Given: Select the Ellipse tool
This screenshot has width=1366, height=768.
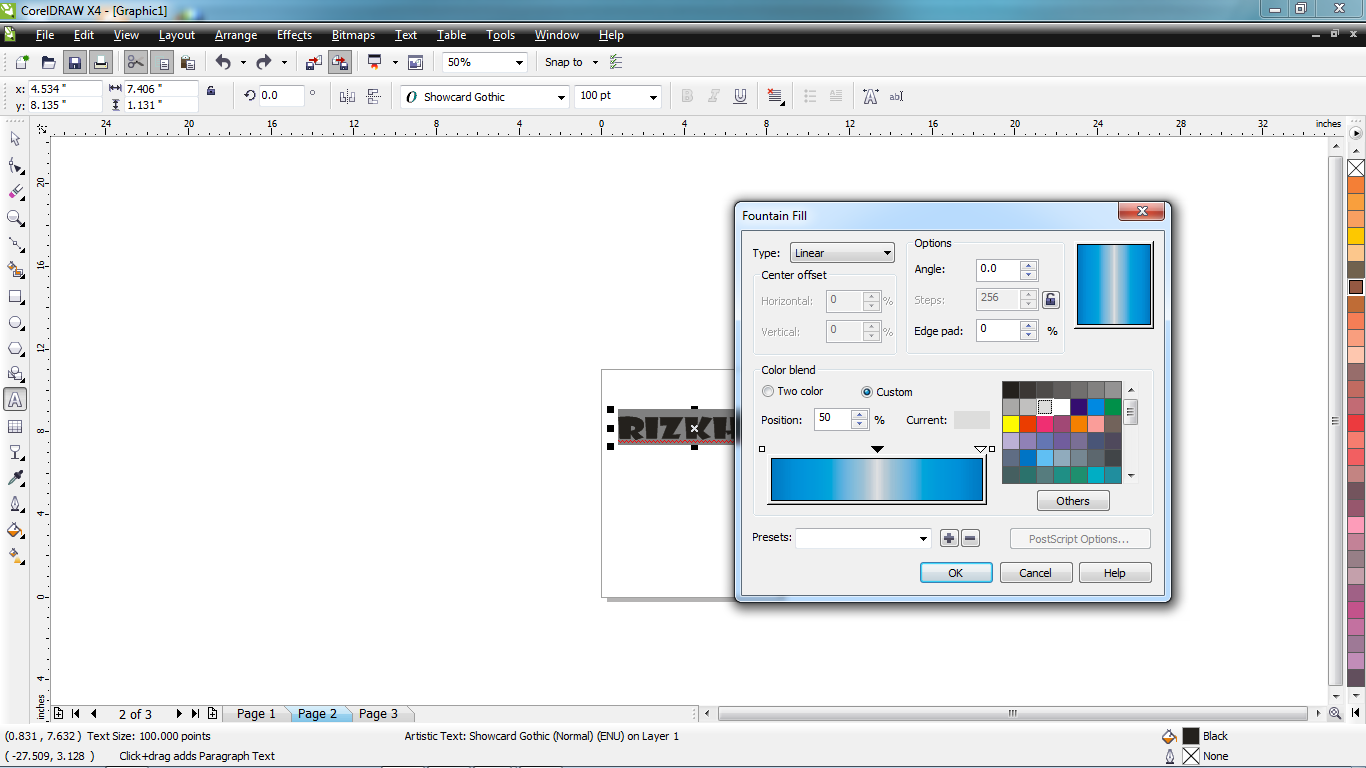Looking at the screenshot, I should point(15,323).
